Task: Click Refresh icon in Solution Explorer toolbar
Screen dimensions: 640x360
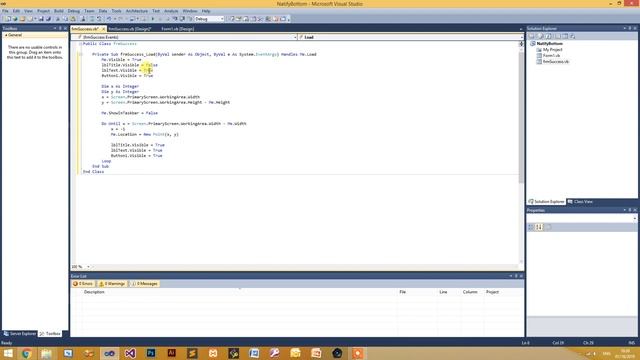Action: (548, 36)
